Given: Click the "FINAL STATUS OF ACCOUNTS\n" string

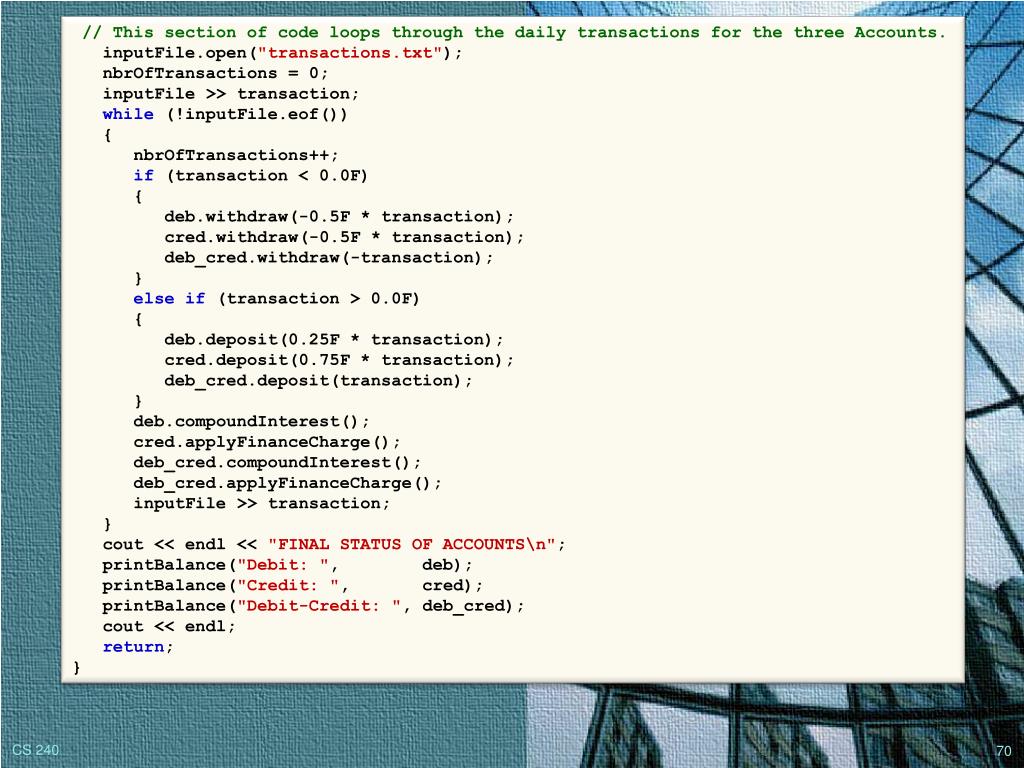Looking at the screenshot, I should [411, 545].
